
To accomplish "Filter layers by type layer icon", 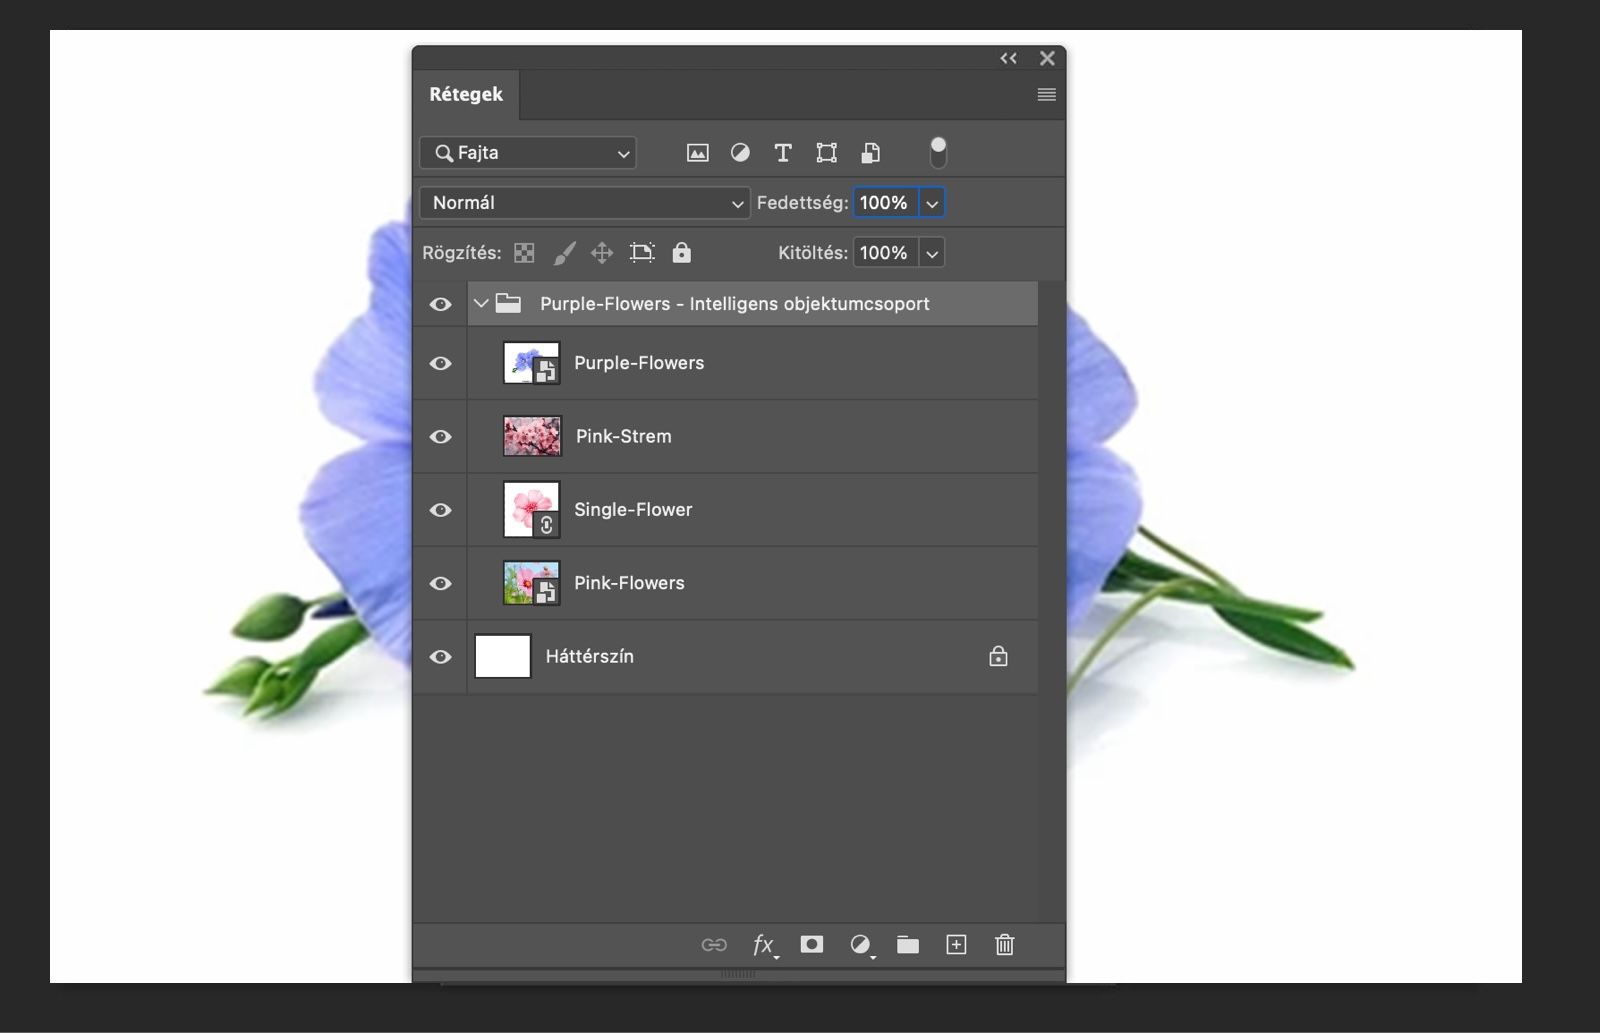I will 783,153.
